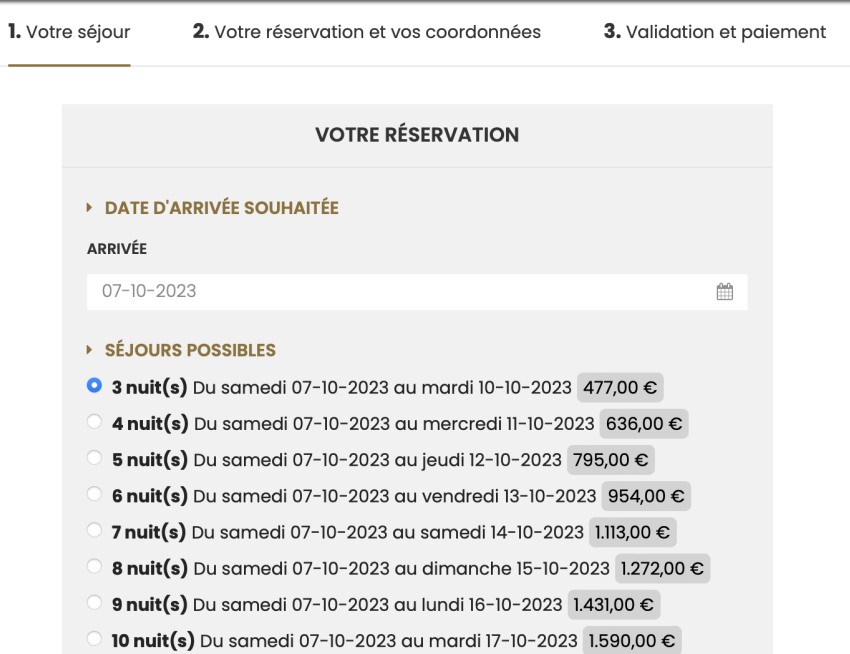Click the Séjours possibles heading text
This screenshot has height=654, width=850.
pyautogui.click(x=190, y=351)
